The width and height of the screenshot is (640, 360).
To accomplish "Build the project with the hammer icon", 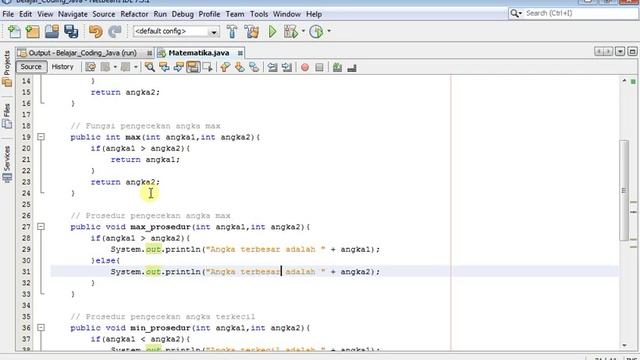I will click(x=232, y=31).
